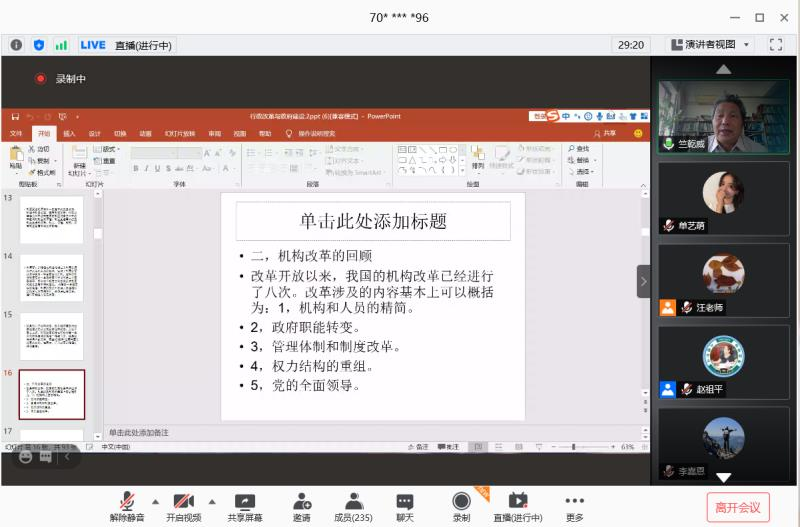Click the network signal strength icon
The image size is (800, 527).
tap(61, 45)
